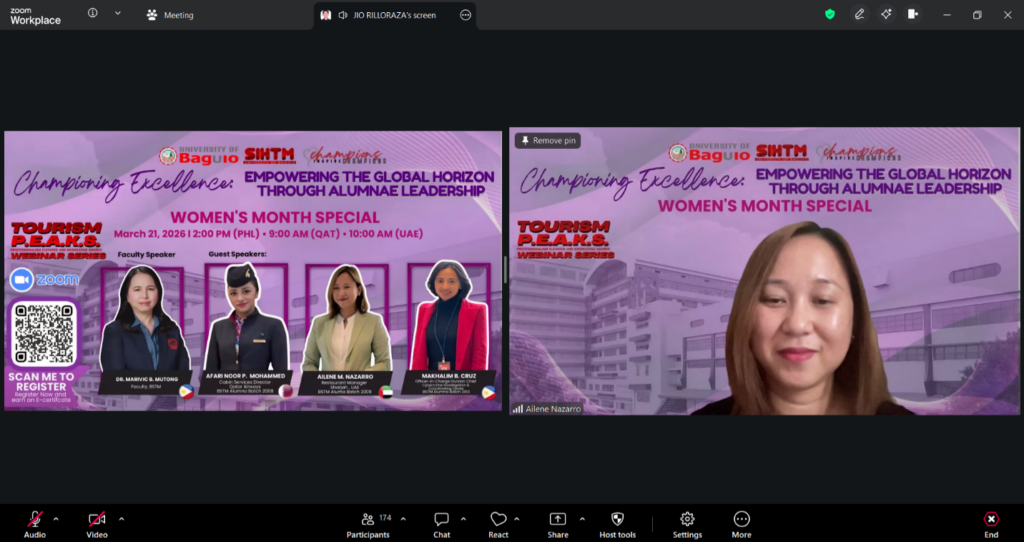Open the Participants panel
Screen dimensions: 1024x542
tap(368, 524)
